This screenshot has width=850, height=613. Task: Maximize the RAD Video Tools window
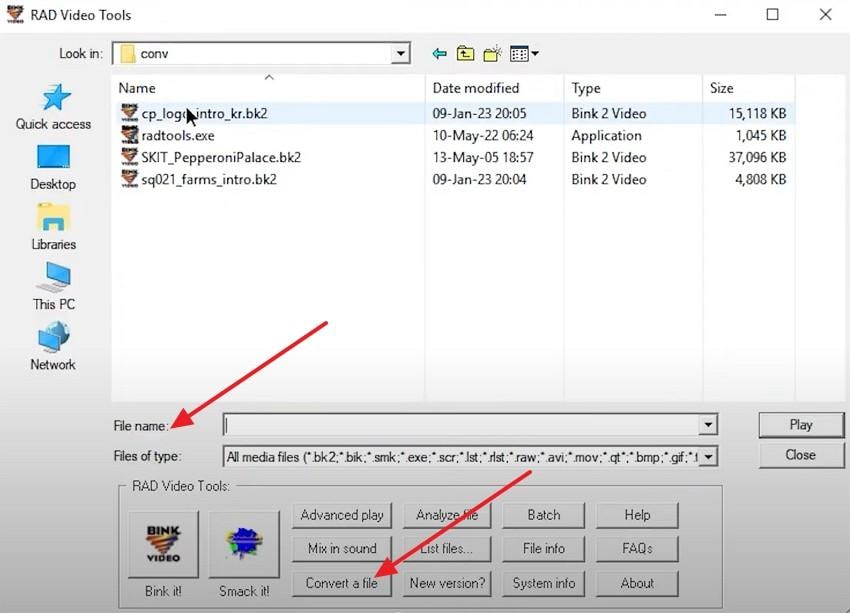(772, 15)
